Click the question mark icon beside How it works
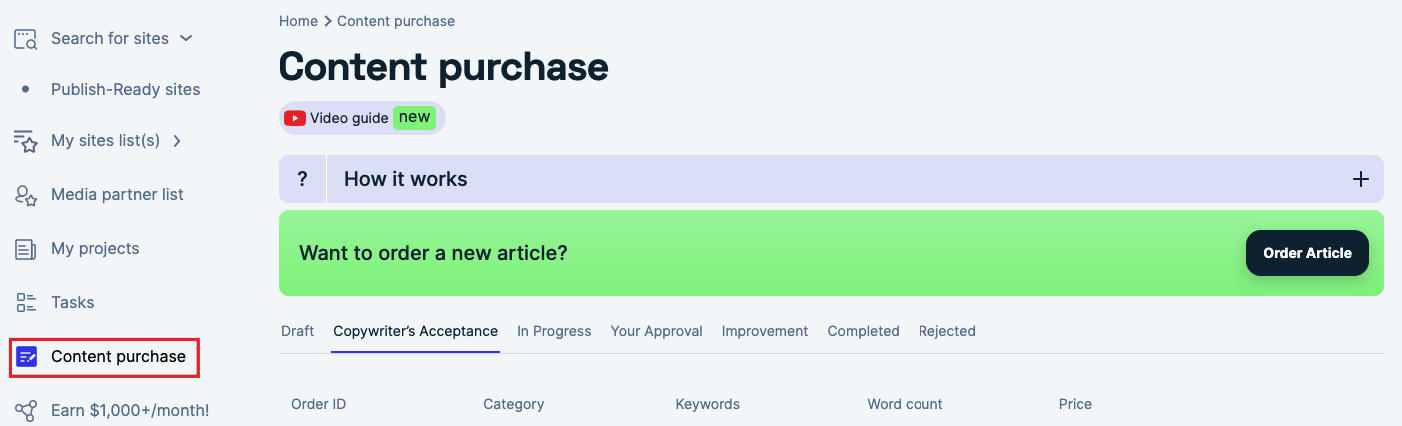Viewport: 1402px width, 426px height. (302, 180)
